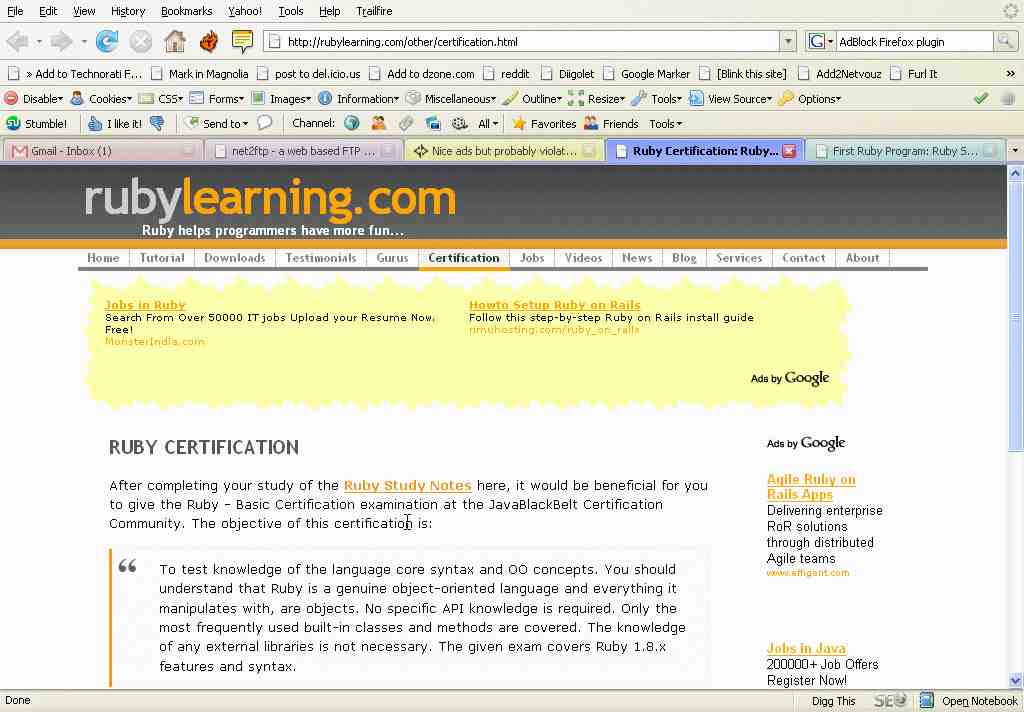Click the reddit bookmarklet

507,74
